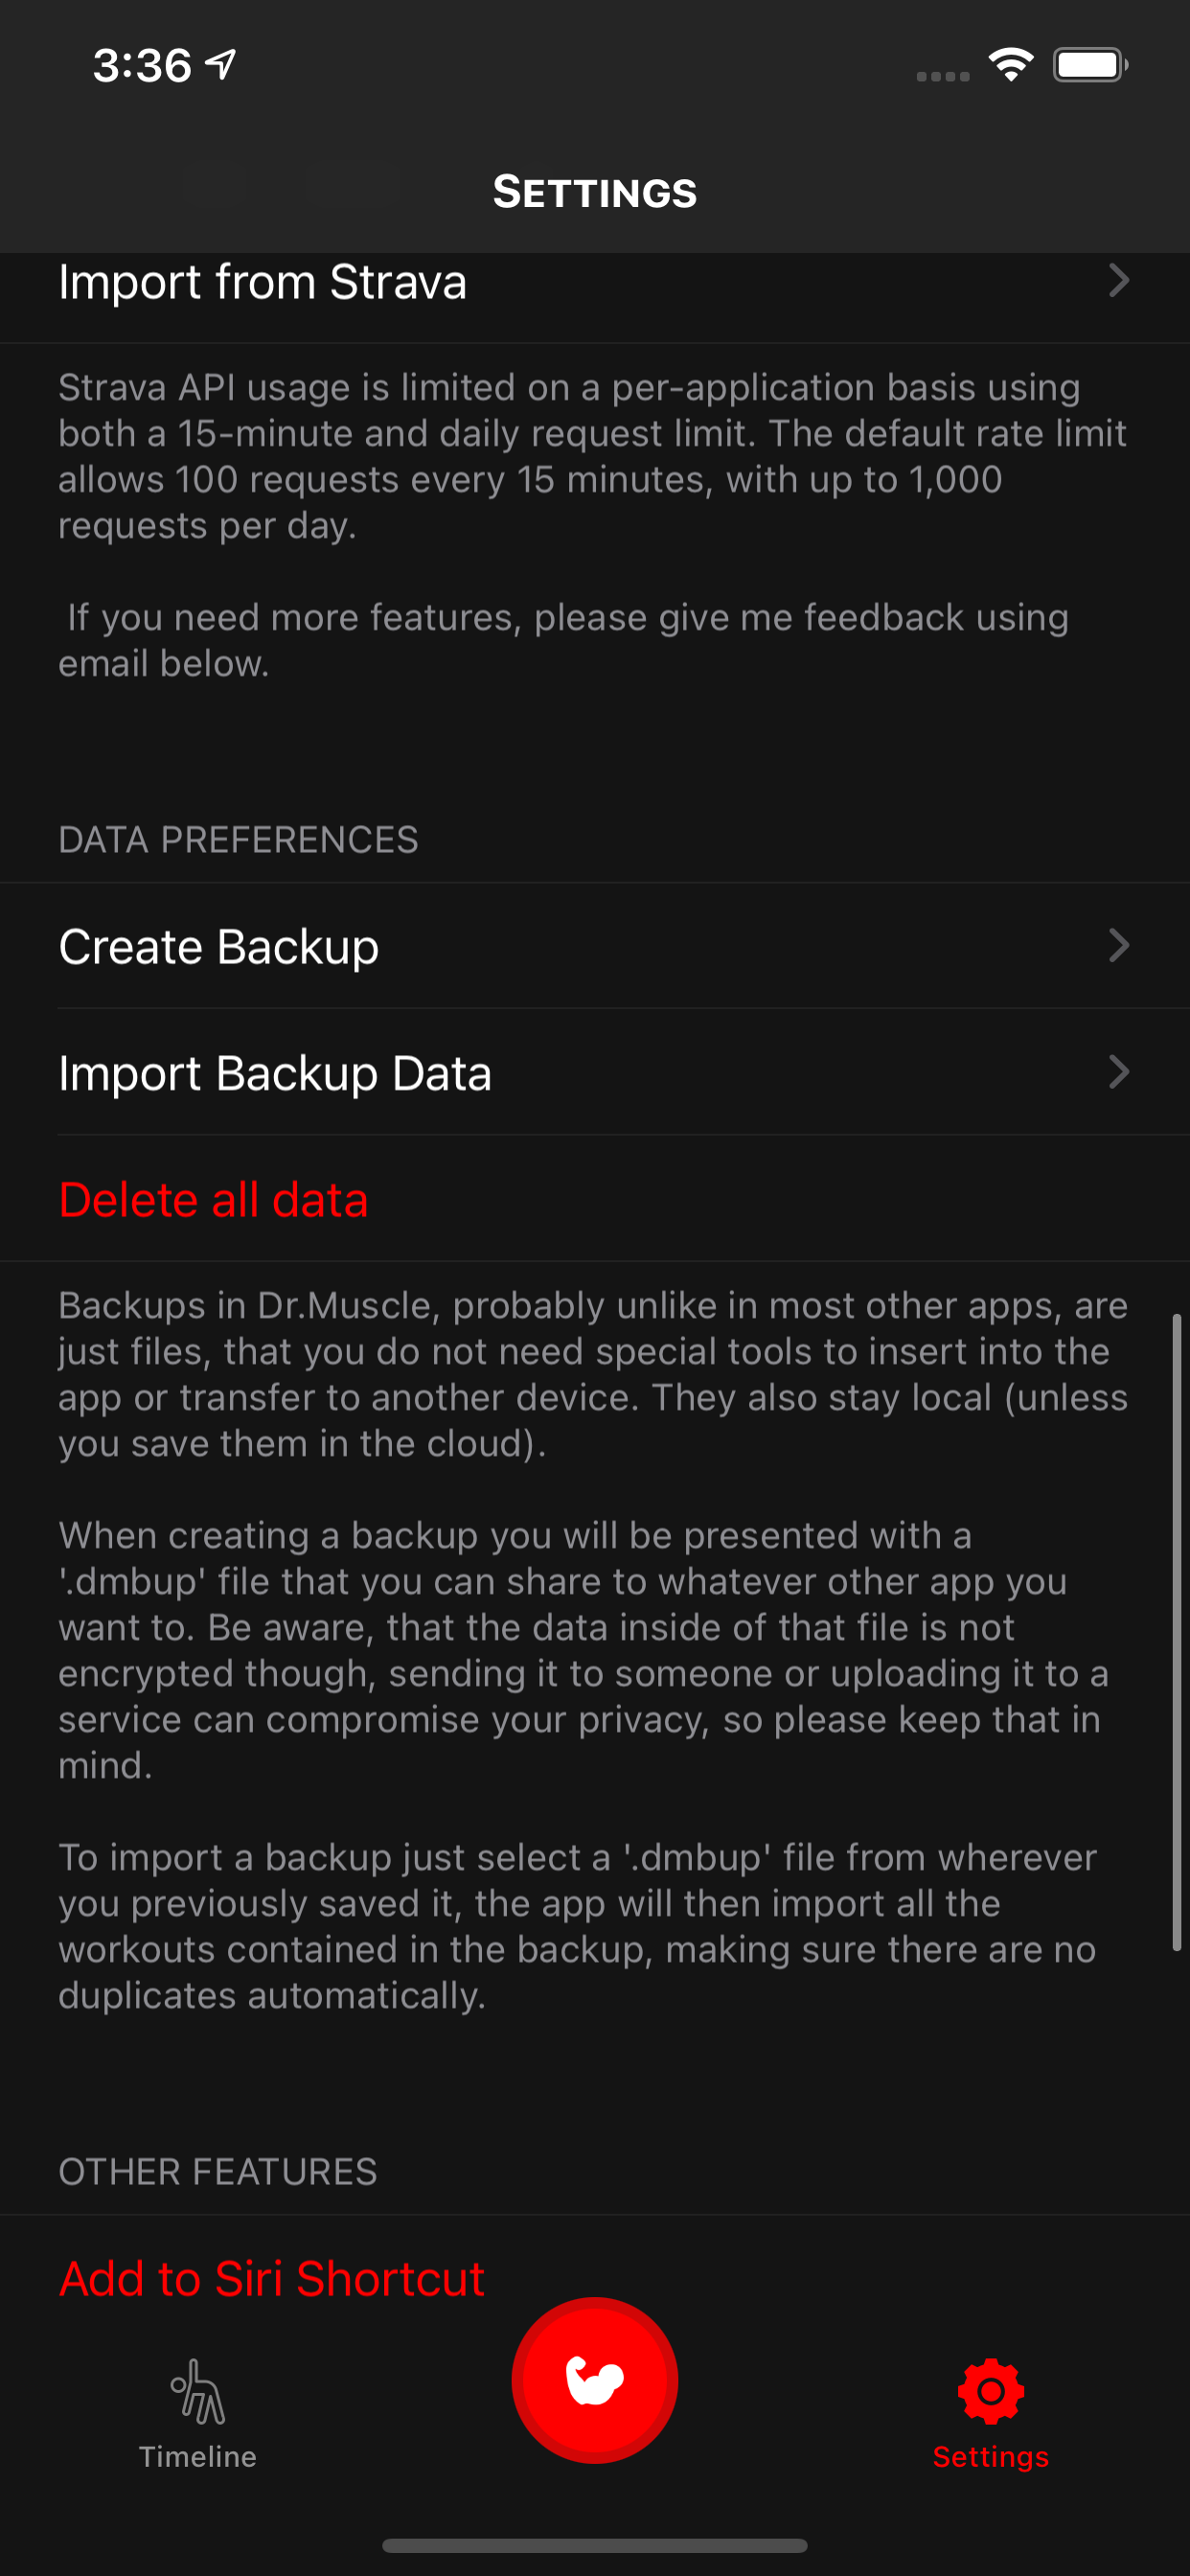The width and height of the screenshot is (1190, 2576).
Task: Open Create Backup chevron arrow
Action: (1119, 945)
